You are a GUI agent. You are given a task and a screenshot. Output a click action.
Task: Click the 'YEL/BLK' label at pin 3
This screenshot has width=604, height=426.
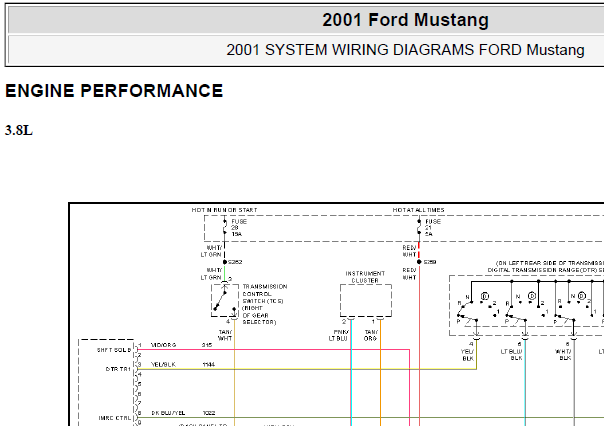click(x=163, y=364)
